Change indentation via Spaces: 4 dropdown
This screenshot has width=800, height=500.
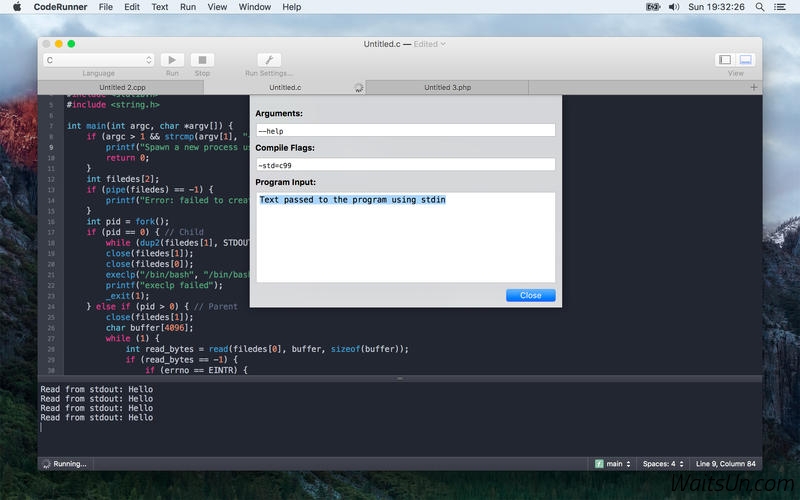click(x=664, y=464)
